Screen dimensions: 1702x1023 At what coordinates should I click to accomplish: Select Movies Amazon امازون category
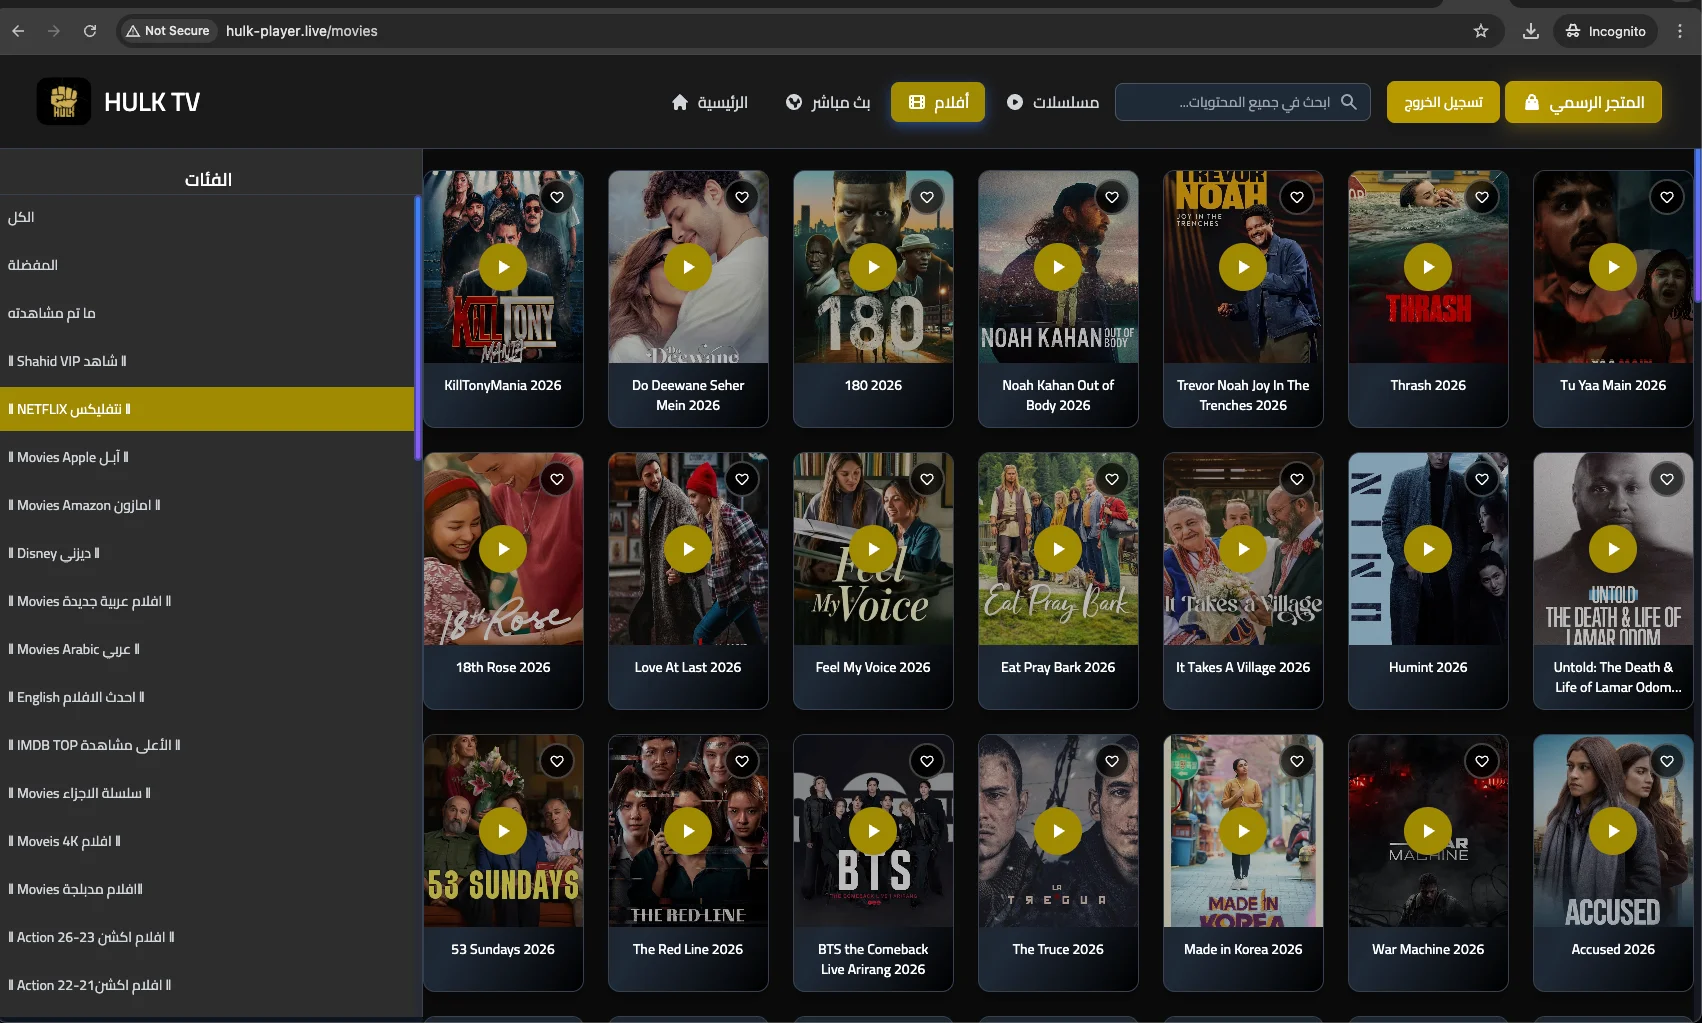(x=207, y=505)
